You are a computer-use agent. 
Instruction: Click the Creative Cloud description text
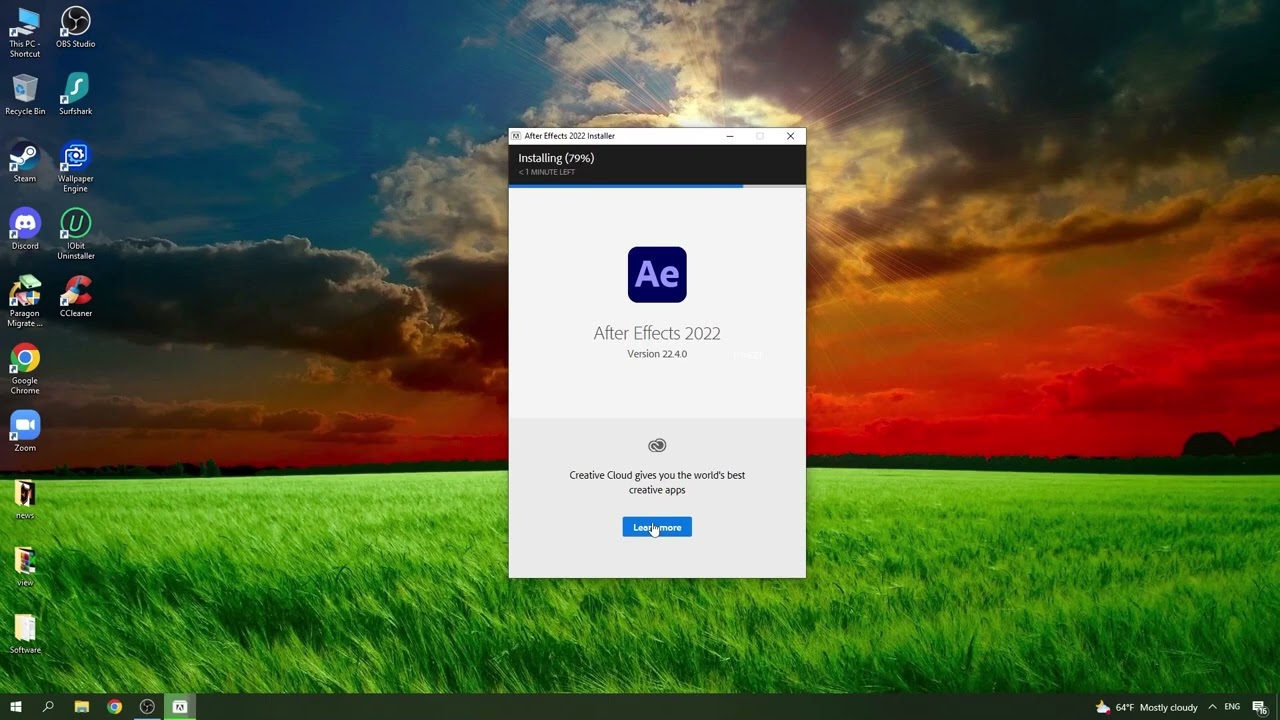tap(657, 482)
